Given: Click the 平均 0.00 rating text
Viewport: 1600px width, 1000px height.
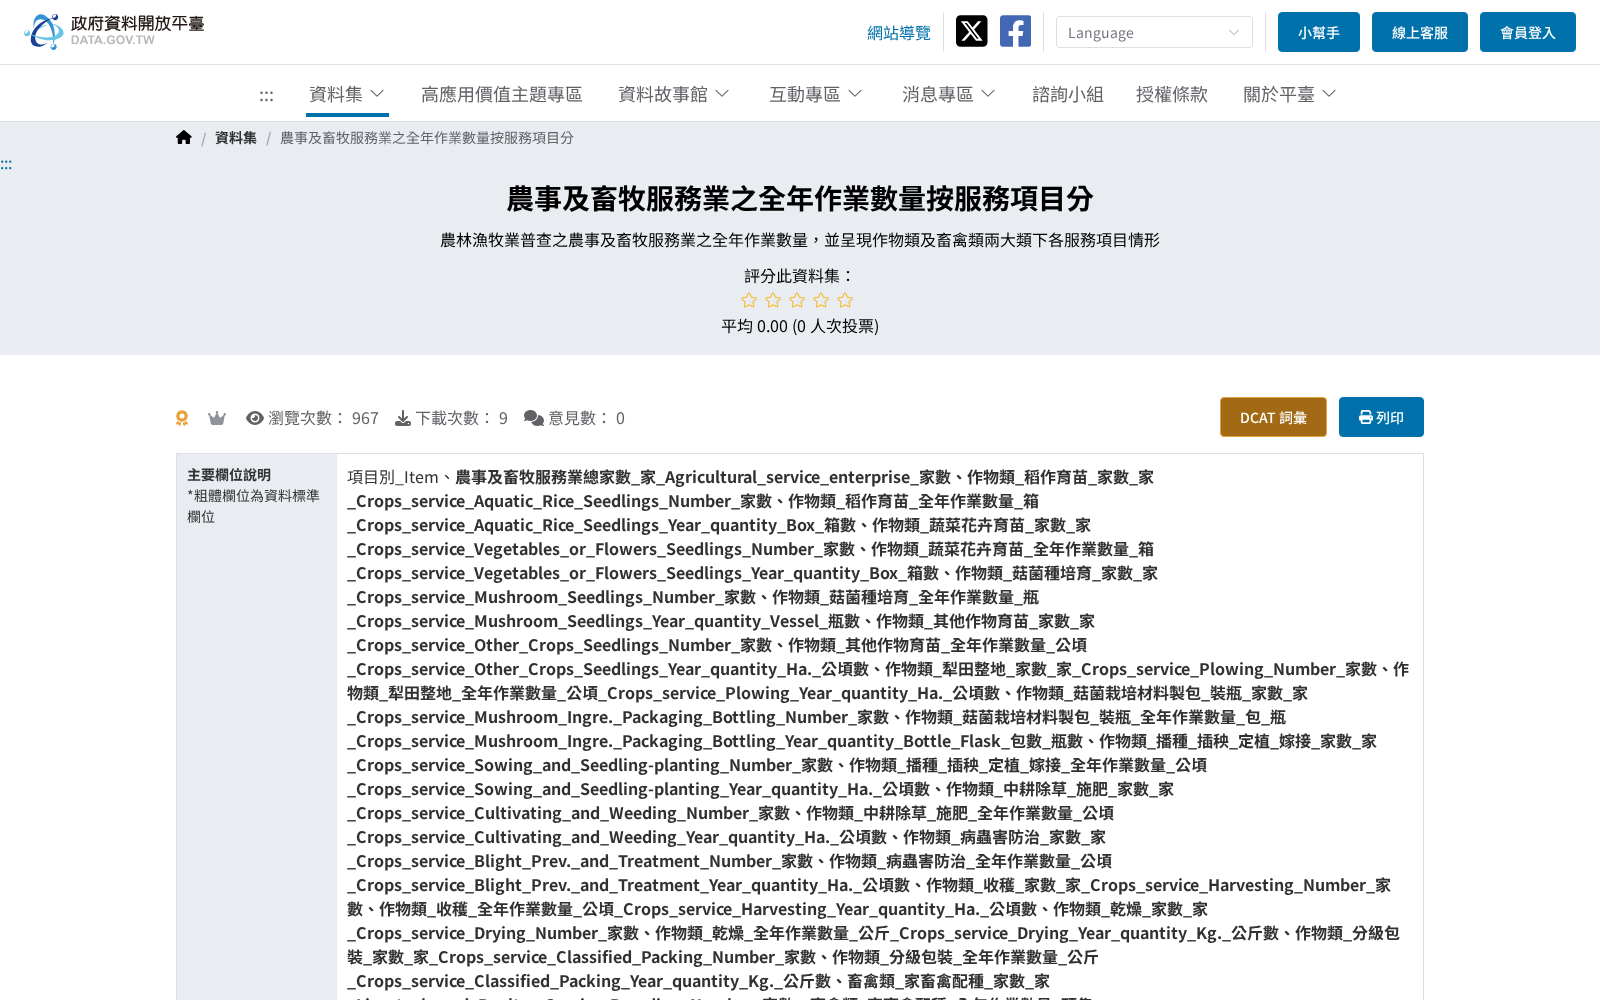Looking at the screenshot, I should [800, 326].
